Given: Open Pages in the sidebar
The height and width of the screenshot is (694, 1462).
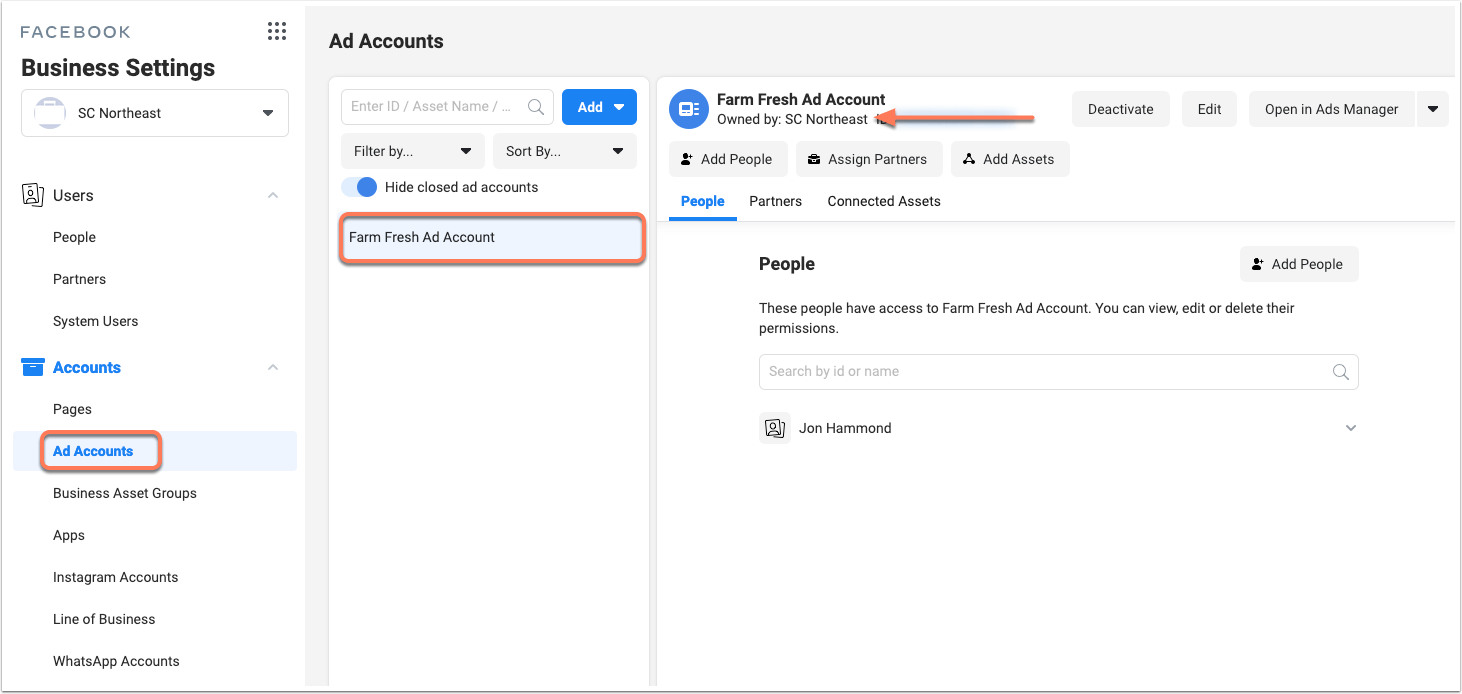Looking at the screenshot, I should 72,409.
